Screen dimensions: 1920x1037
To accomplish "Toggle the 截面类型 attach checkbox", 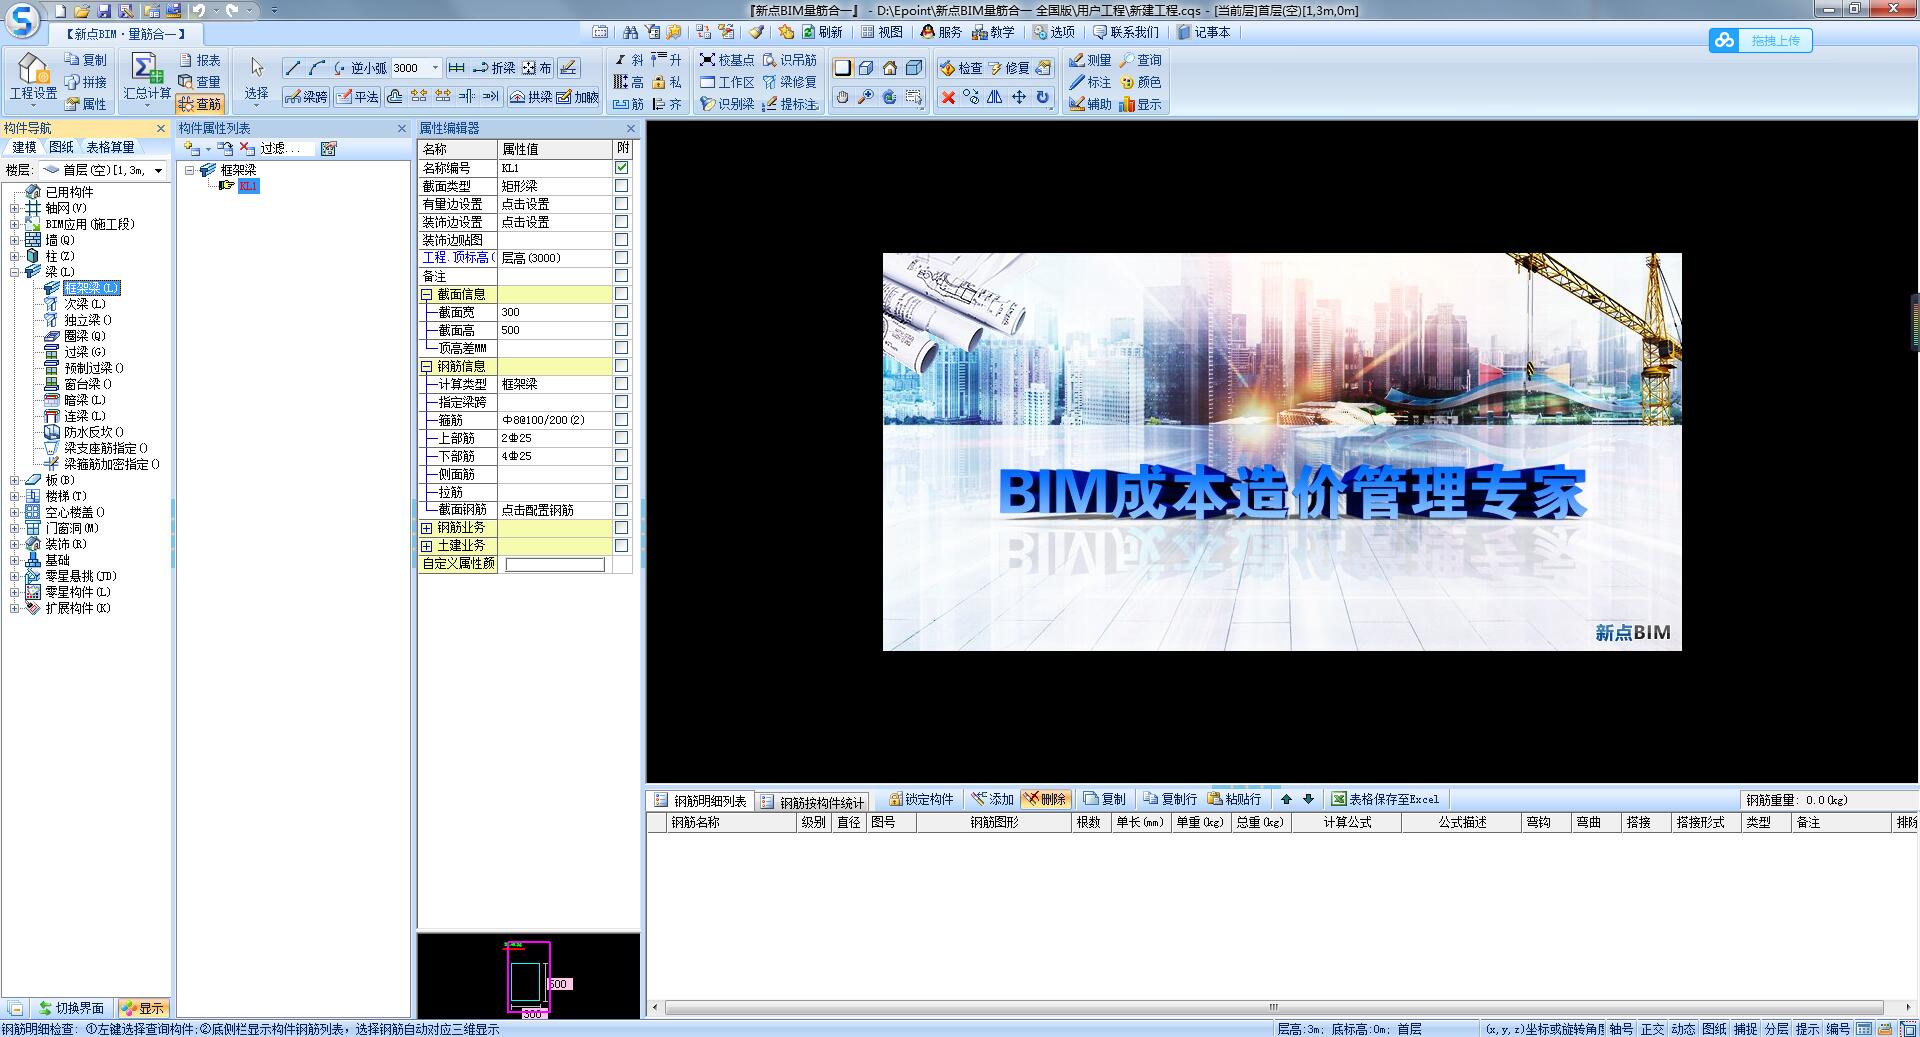I will point(621,186).
